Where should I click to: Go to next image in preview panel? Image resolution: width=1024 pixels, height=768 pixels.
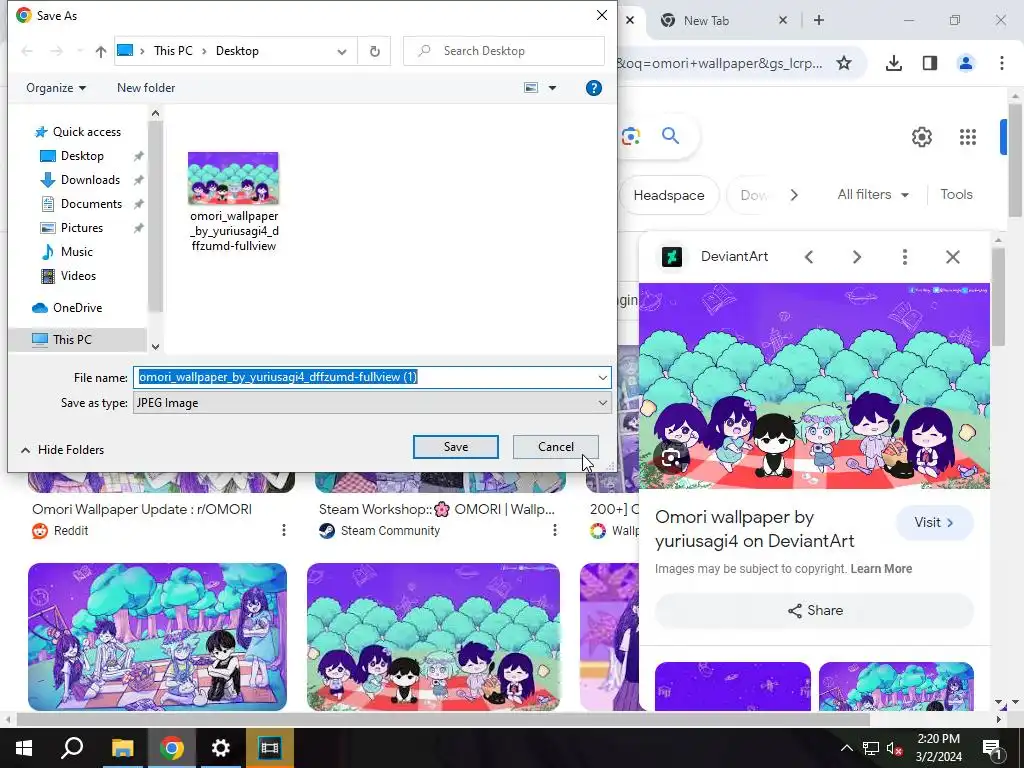click(x=857, y=257)
